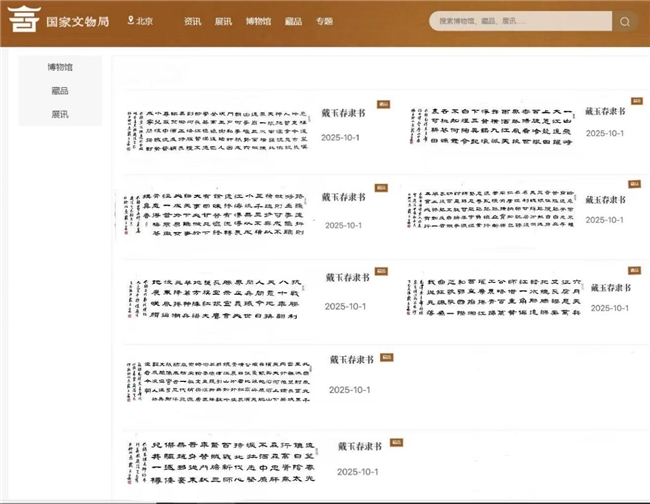Click the 国家文物局 logo icon
Image resolution: width=650 pixels, height=504 pixels.
[17, 21]
